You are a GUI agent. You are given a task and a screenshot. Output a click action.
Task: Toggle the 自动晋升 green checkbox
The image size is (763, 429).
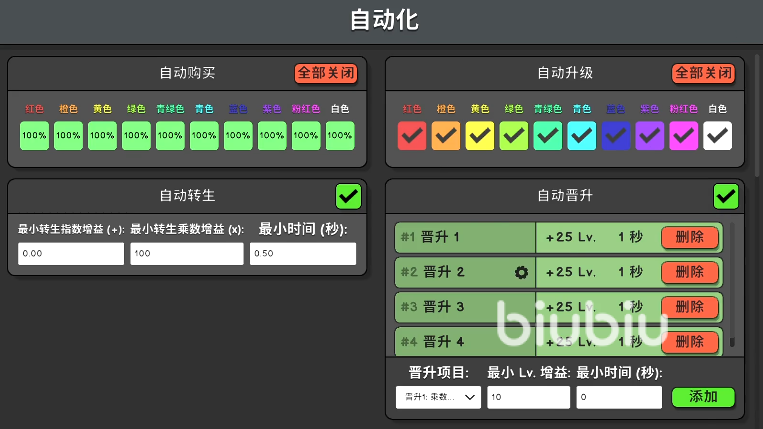[725, 196]
